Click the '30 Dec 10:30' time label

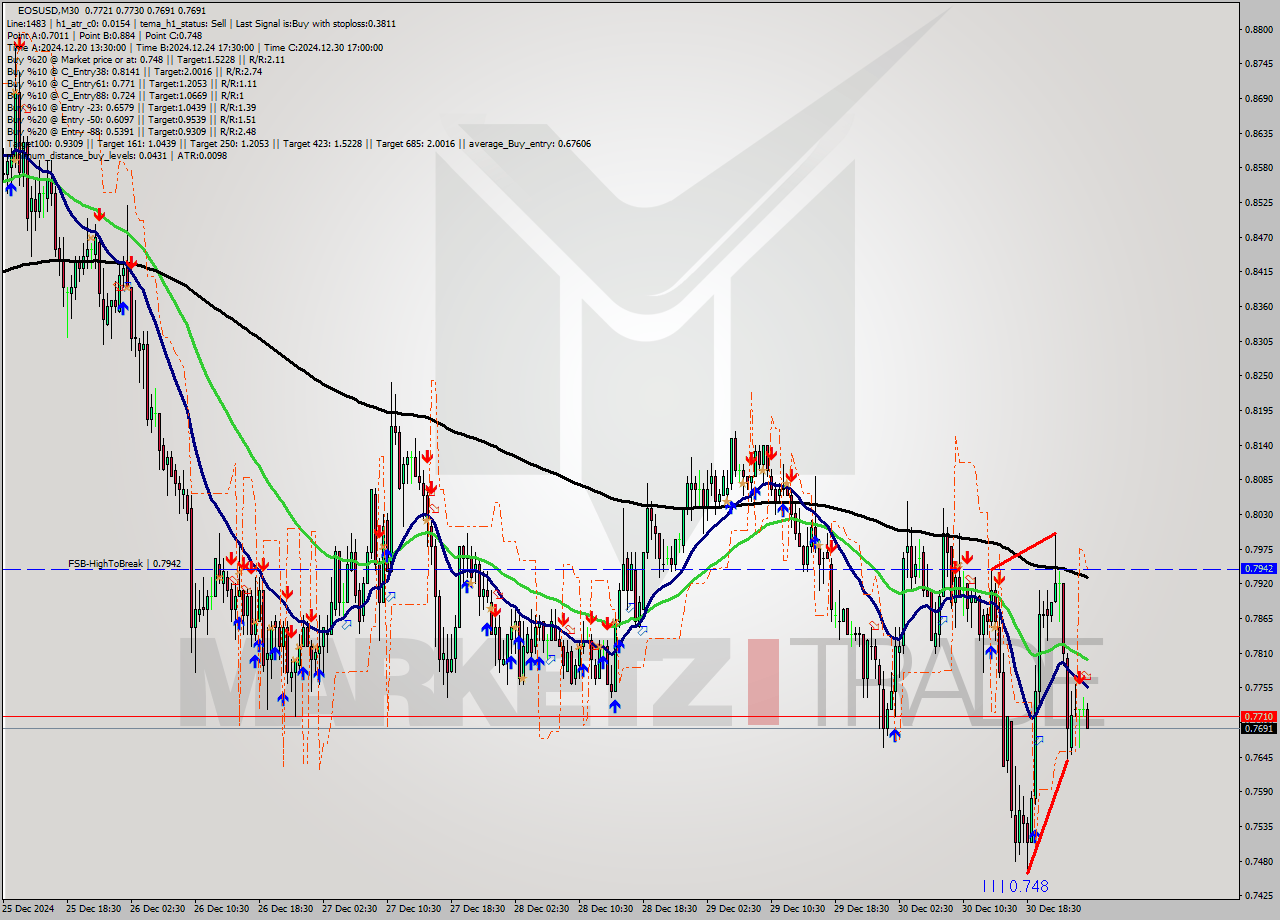tap(989, 909)
